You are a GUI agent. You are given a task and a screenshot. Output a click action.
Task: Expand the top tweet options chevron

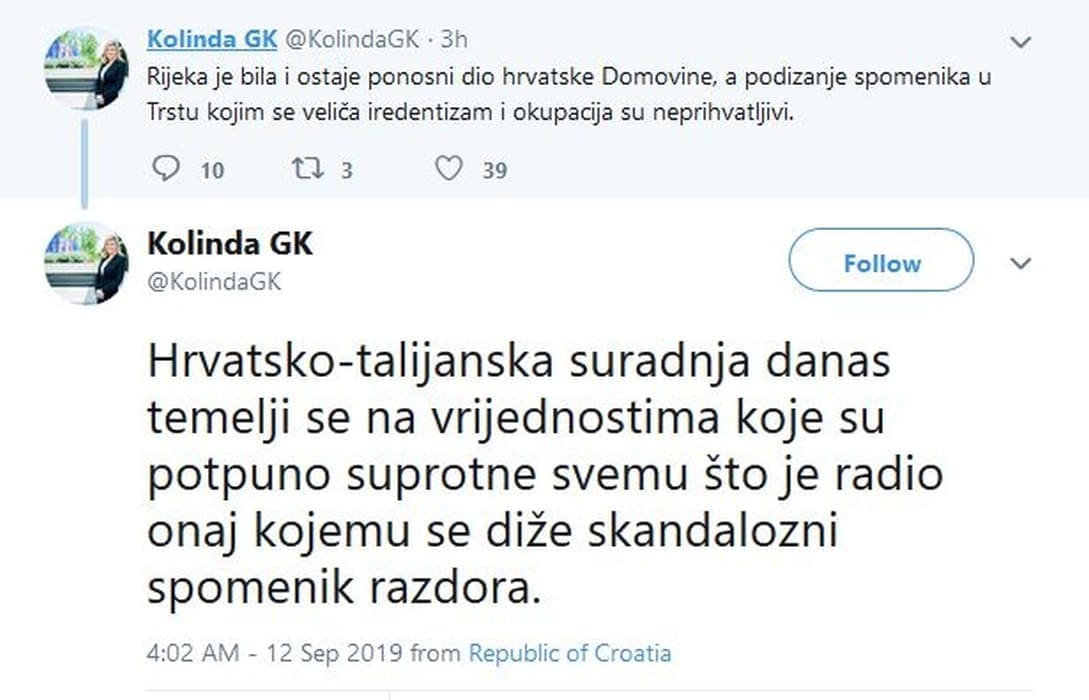[1021, 43]
